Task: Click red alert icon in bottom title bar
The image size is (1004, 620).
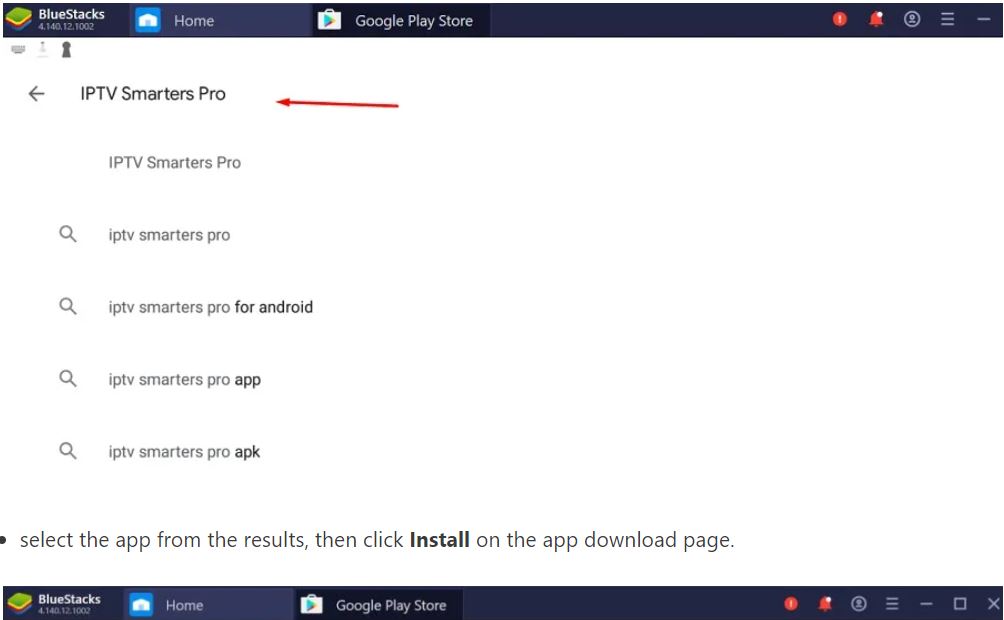Action: [x=791, y=603]
